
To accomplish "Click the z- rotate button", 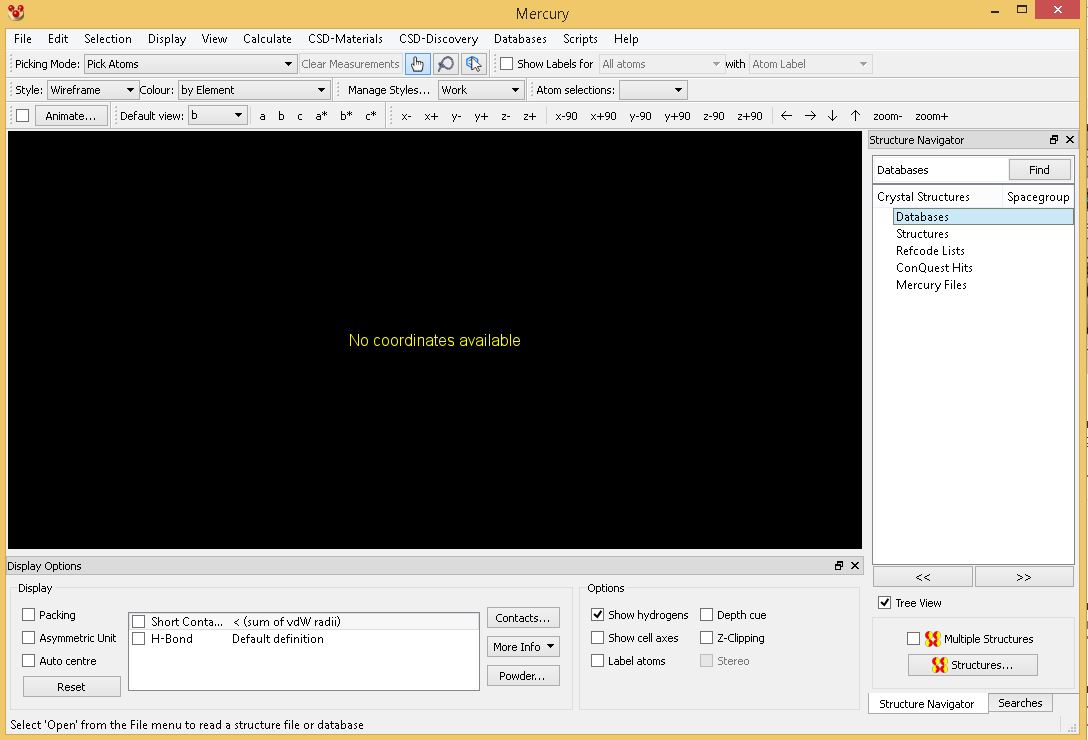I will (506, 116).
